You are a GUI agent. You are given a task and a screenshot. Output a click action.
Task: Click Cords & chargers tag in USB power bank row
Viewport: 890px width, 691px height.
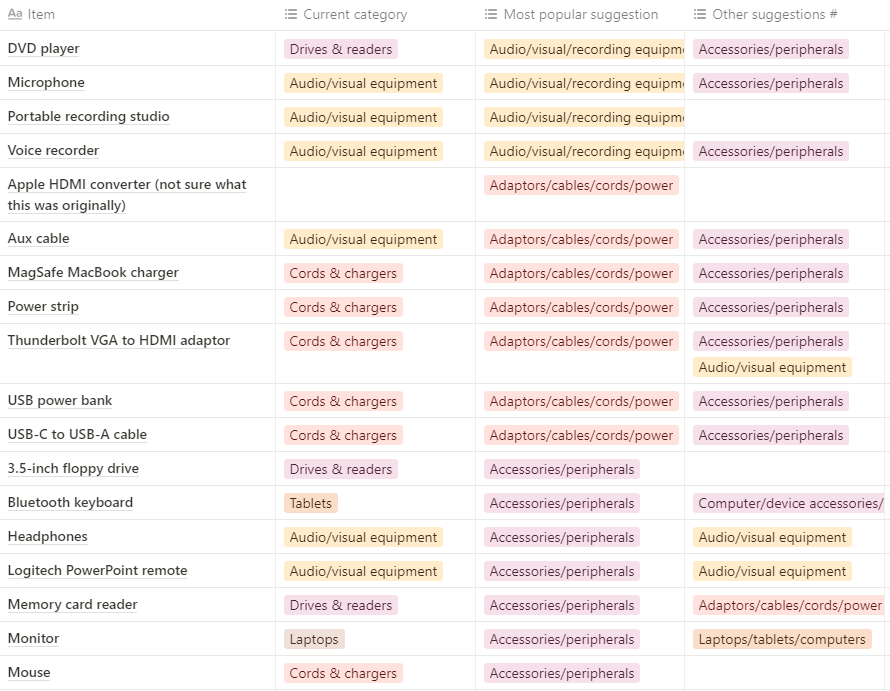[x=343, y=401]
